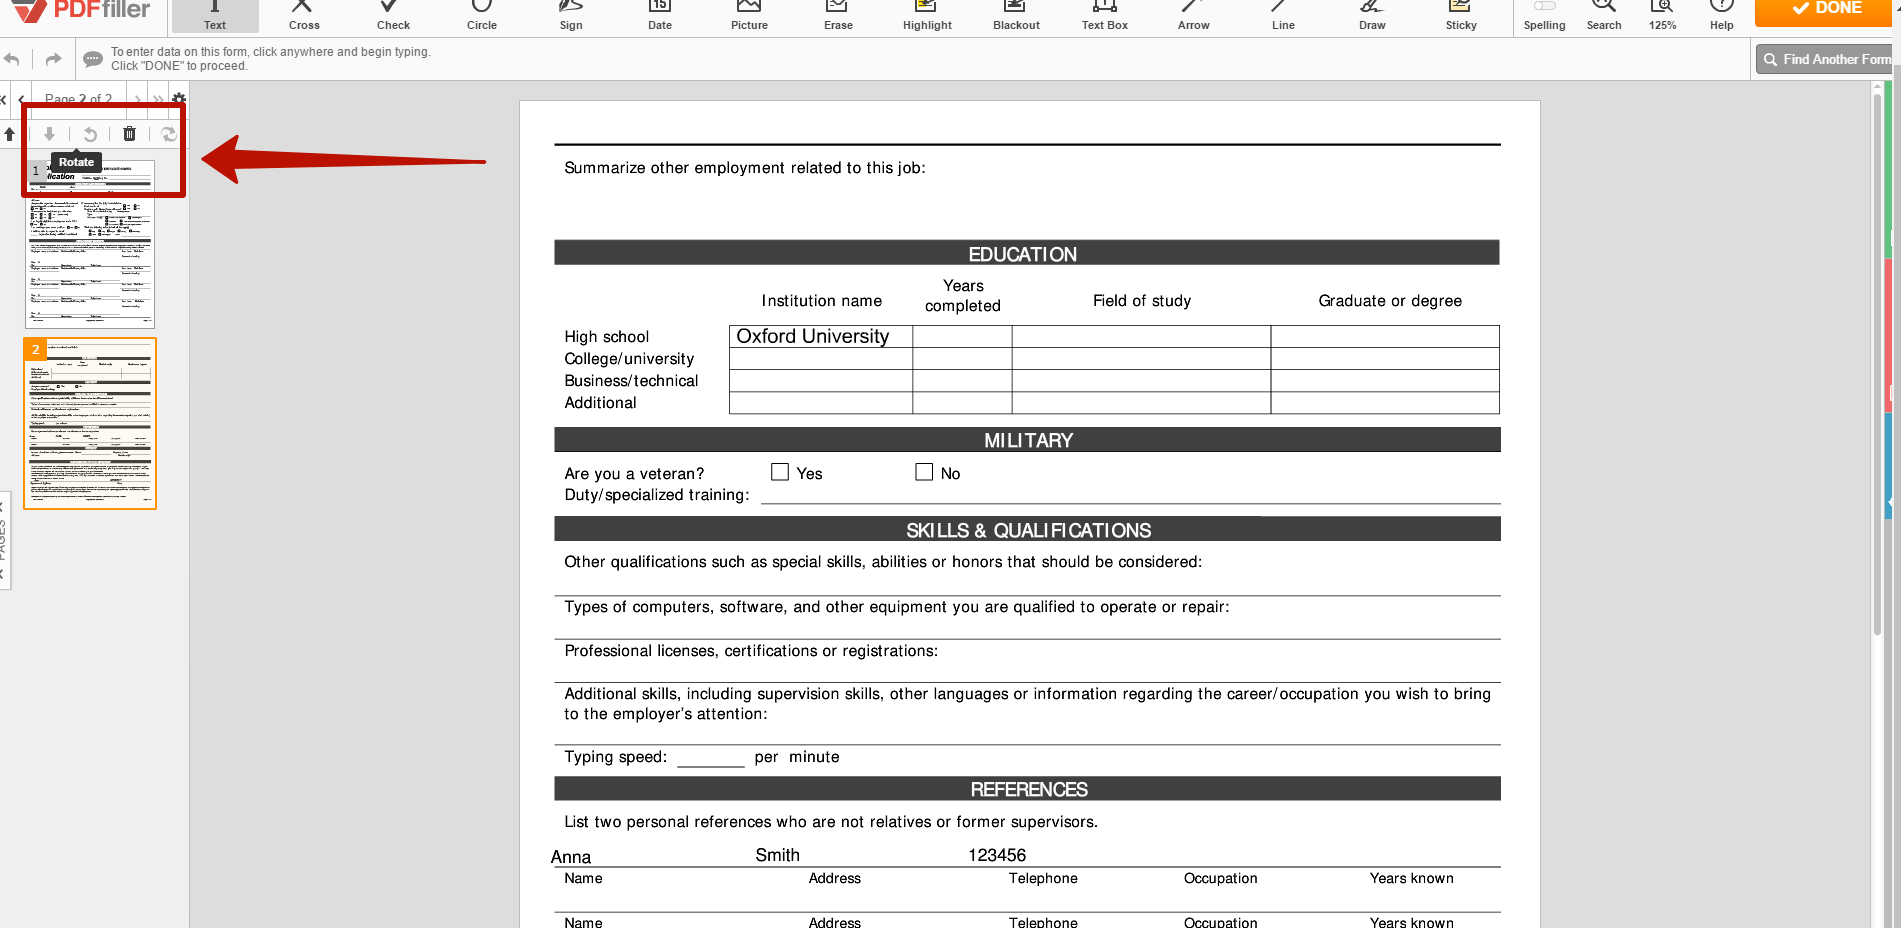The height and width of the screenshot is (928, 1901).
Task: Select the Text tool
Action: (x=215, y=16)
